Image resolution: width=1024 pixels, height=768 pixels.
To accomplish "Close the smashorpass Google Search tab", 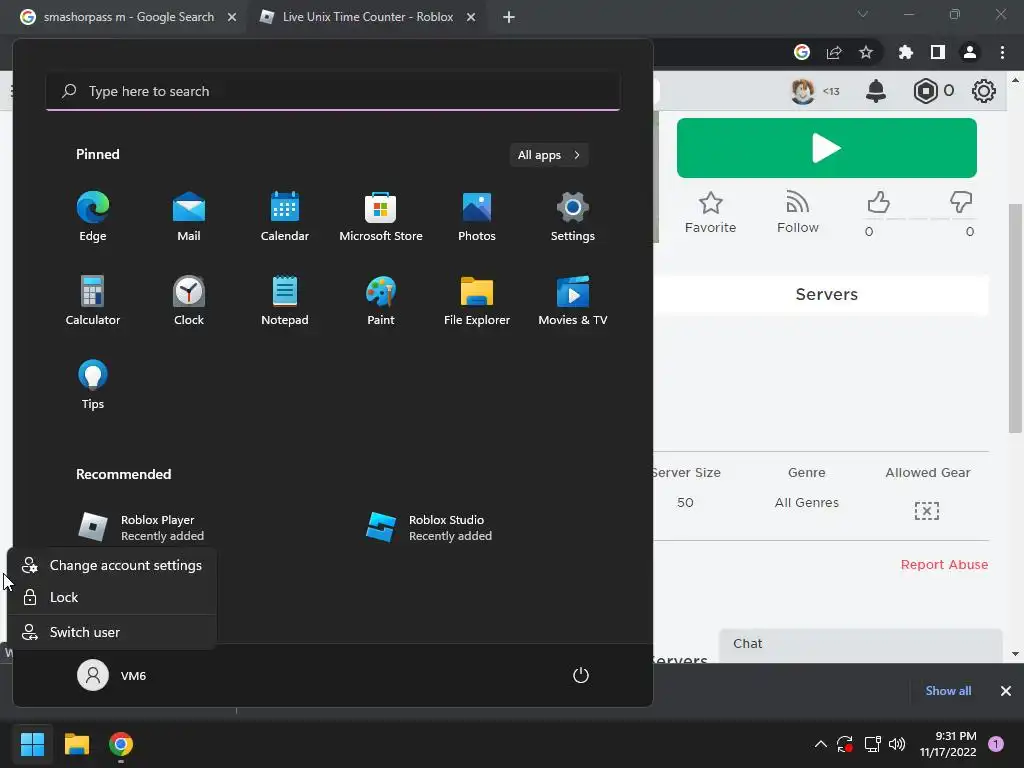I will [x=232, y=17].
